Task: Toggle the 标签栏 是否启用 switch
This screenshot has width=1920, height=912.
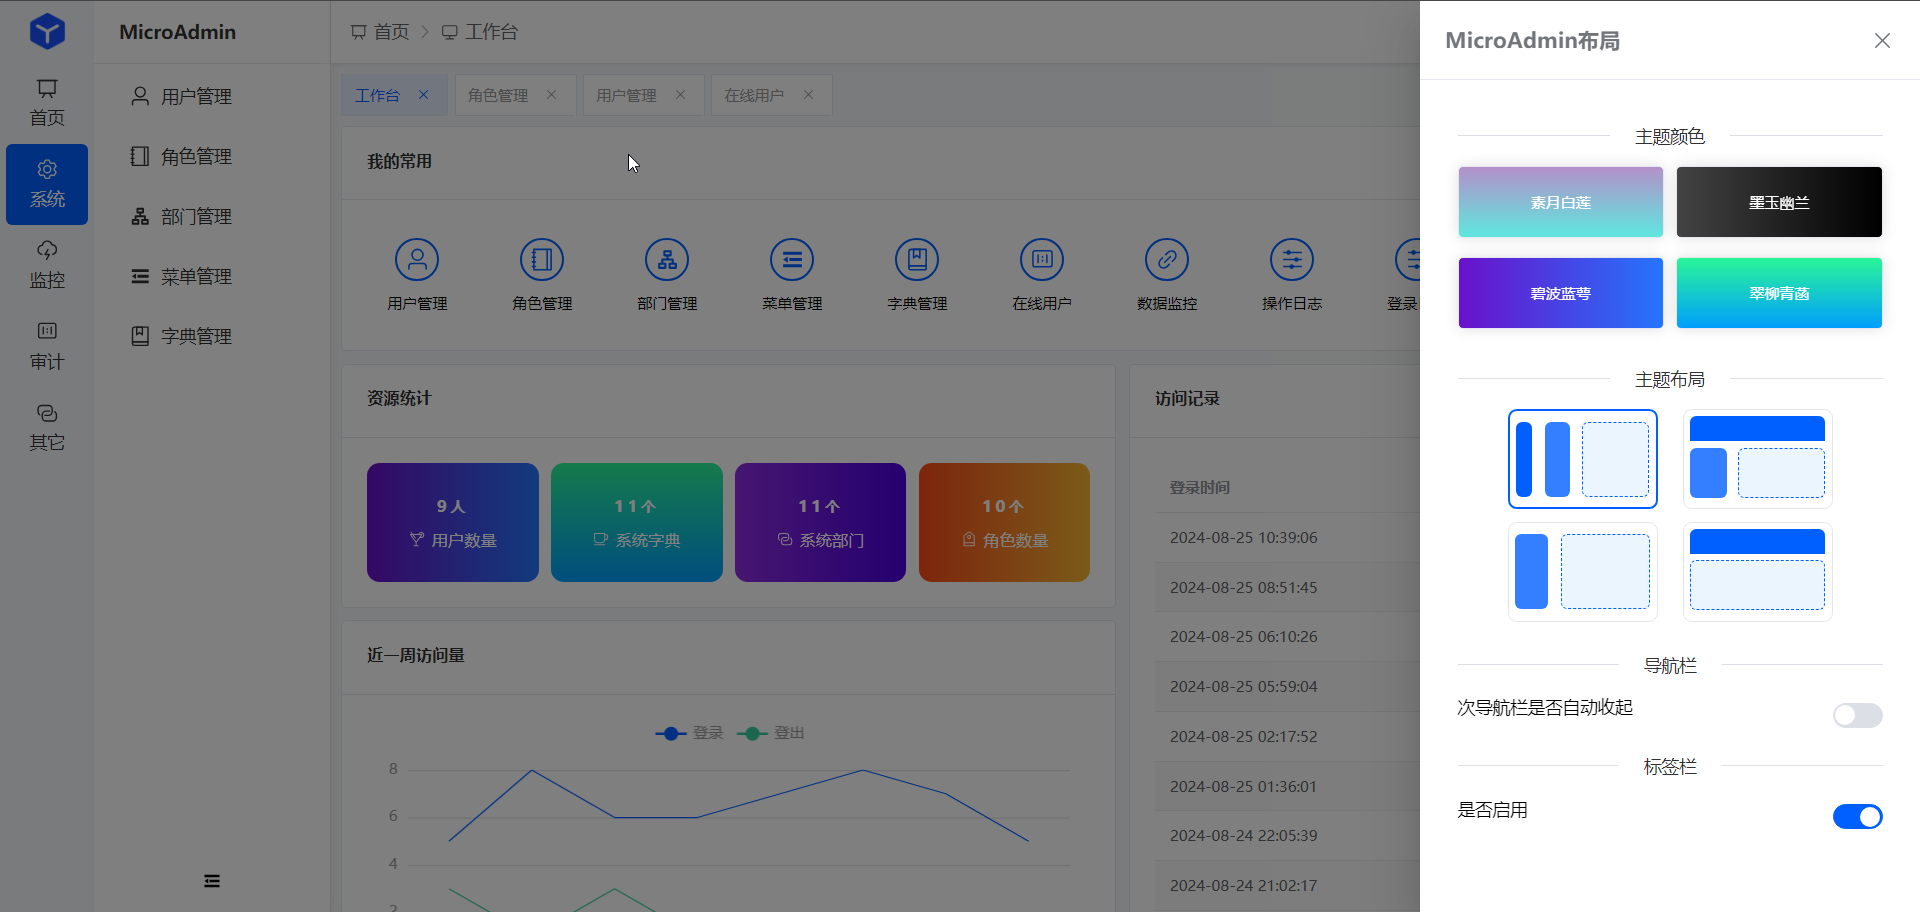Action: [x=1857, y=817]
